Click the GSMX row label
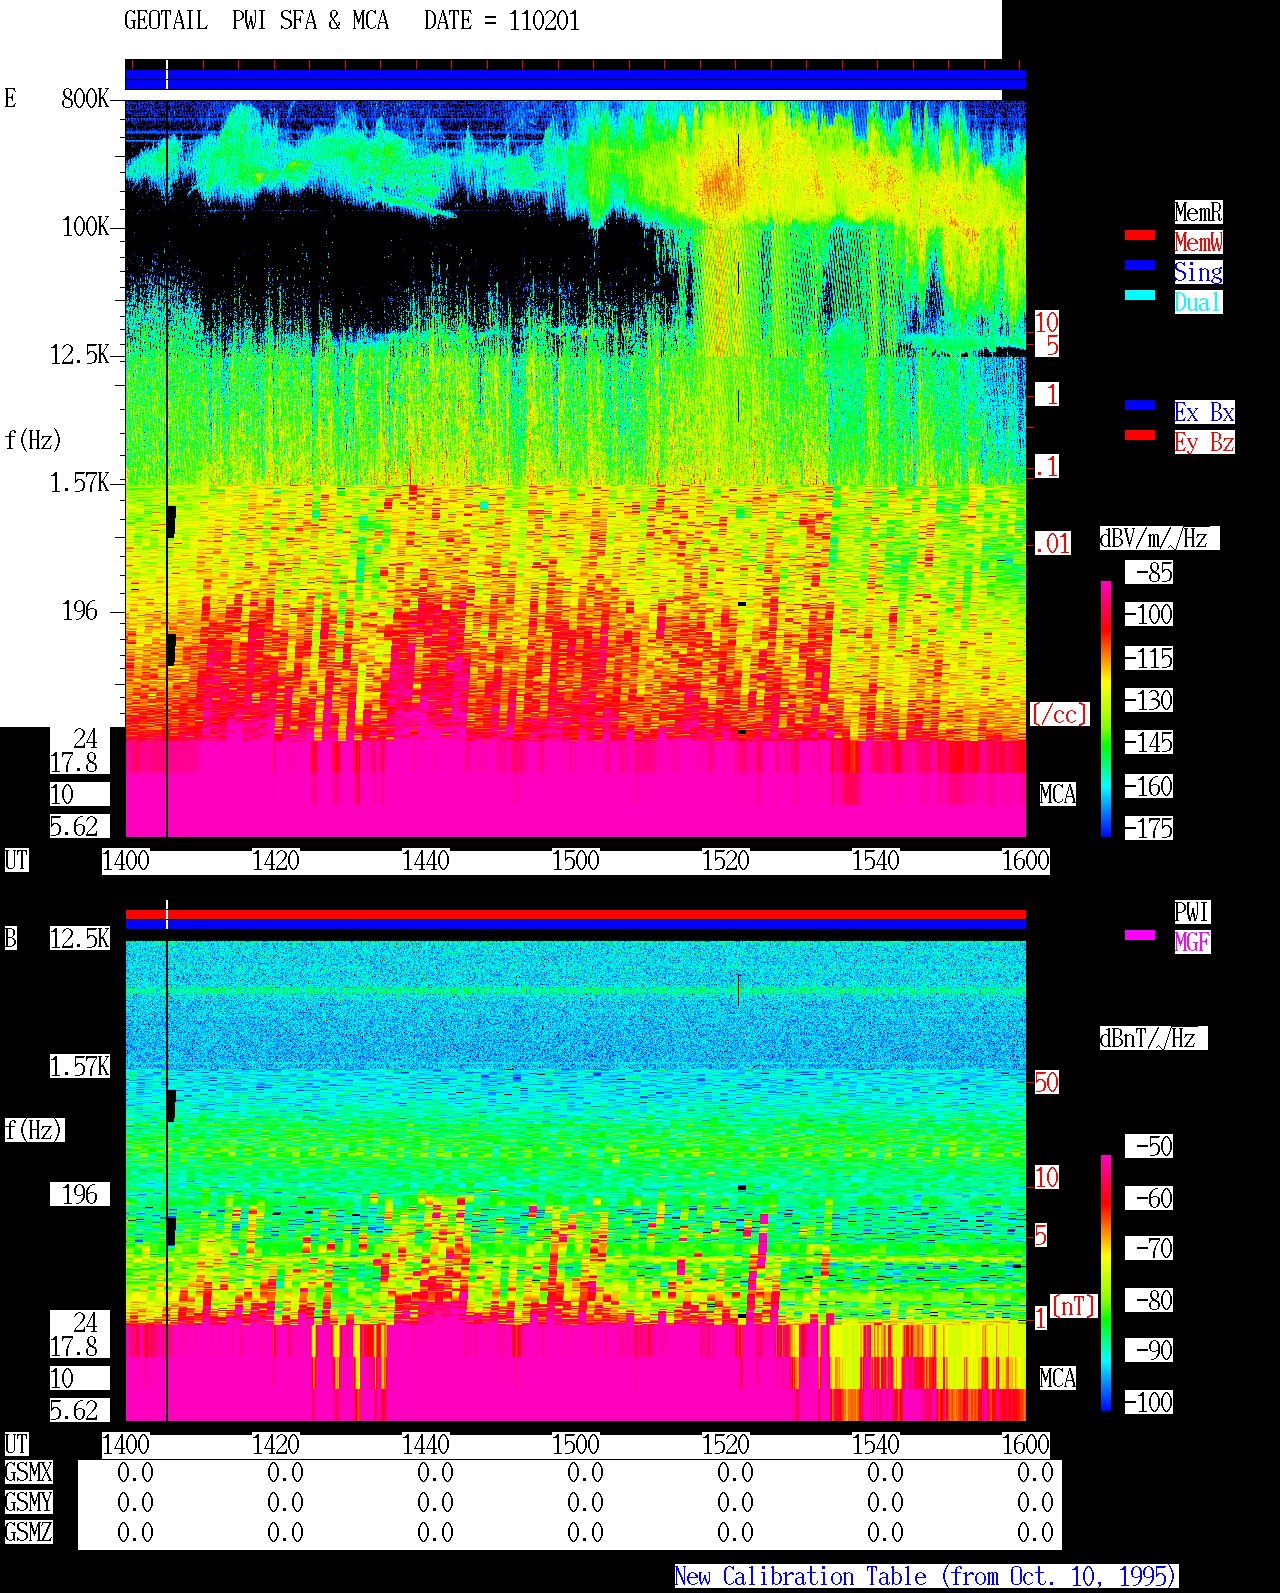Viewport: 1280px width, 1593px height. tap(28, 1473)
